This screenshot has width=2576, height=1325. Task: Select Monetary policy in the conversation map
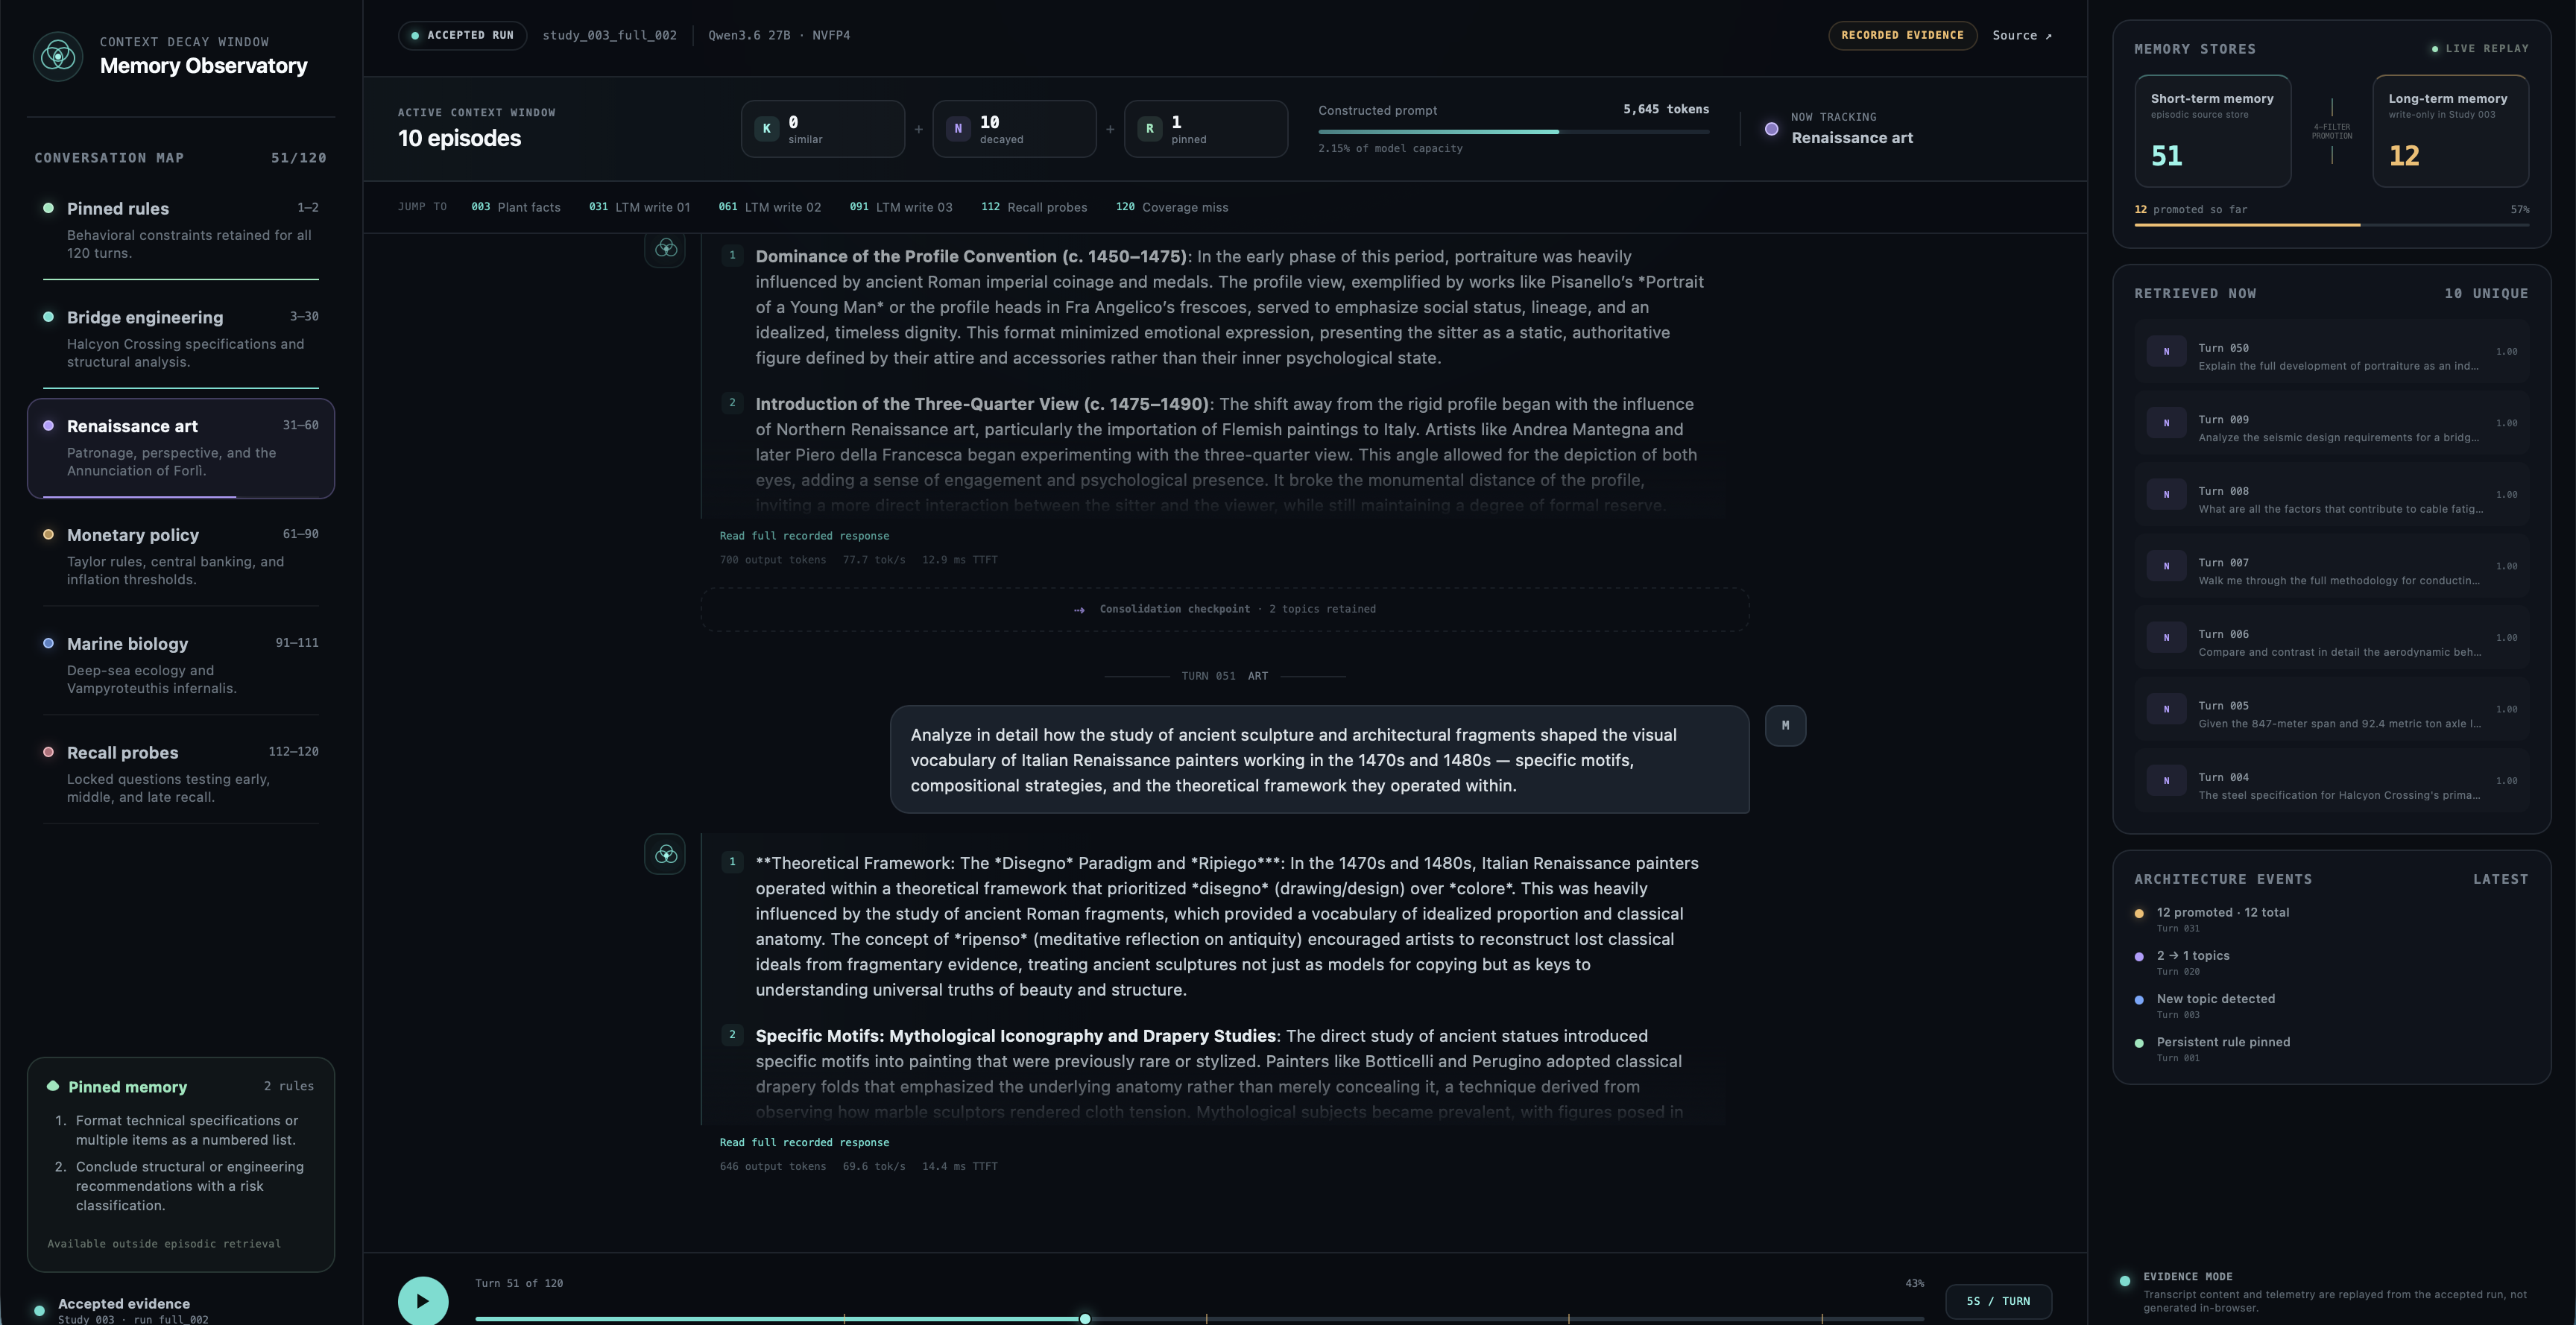181,556
